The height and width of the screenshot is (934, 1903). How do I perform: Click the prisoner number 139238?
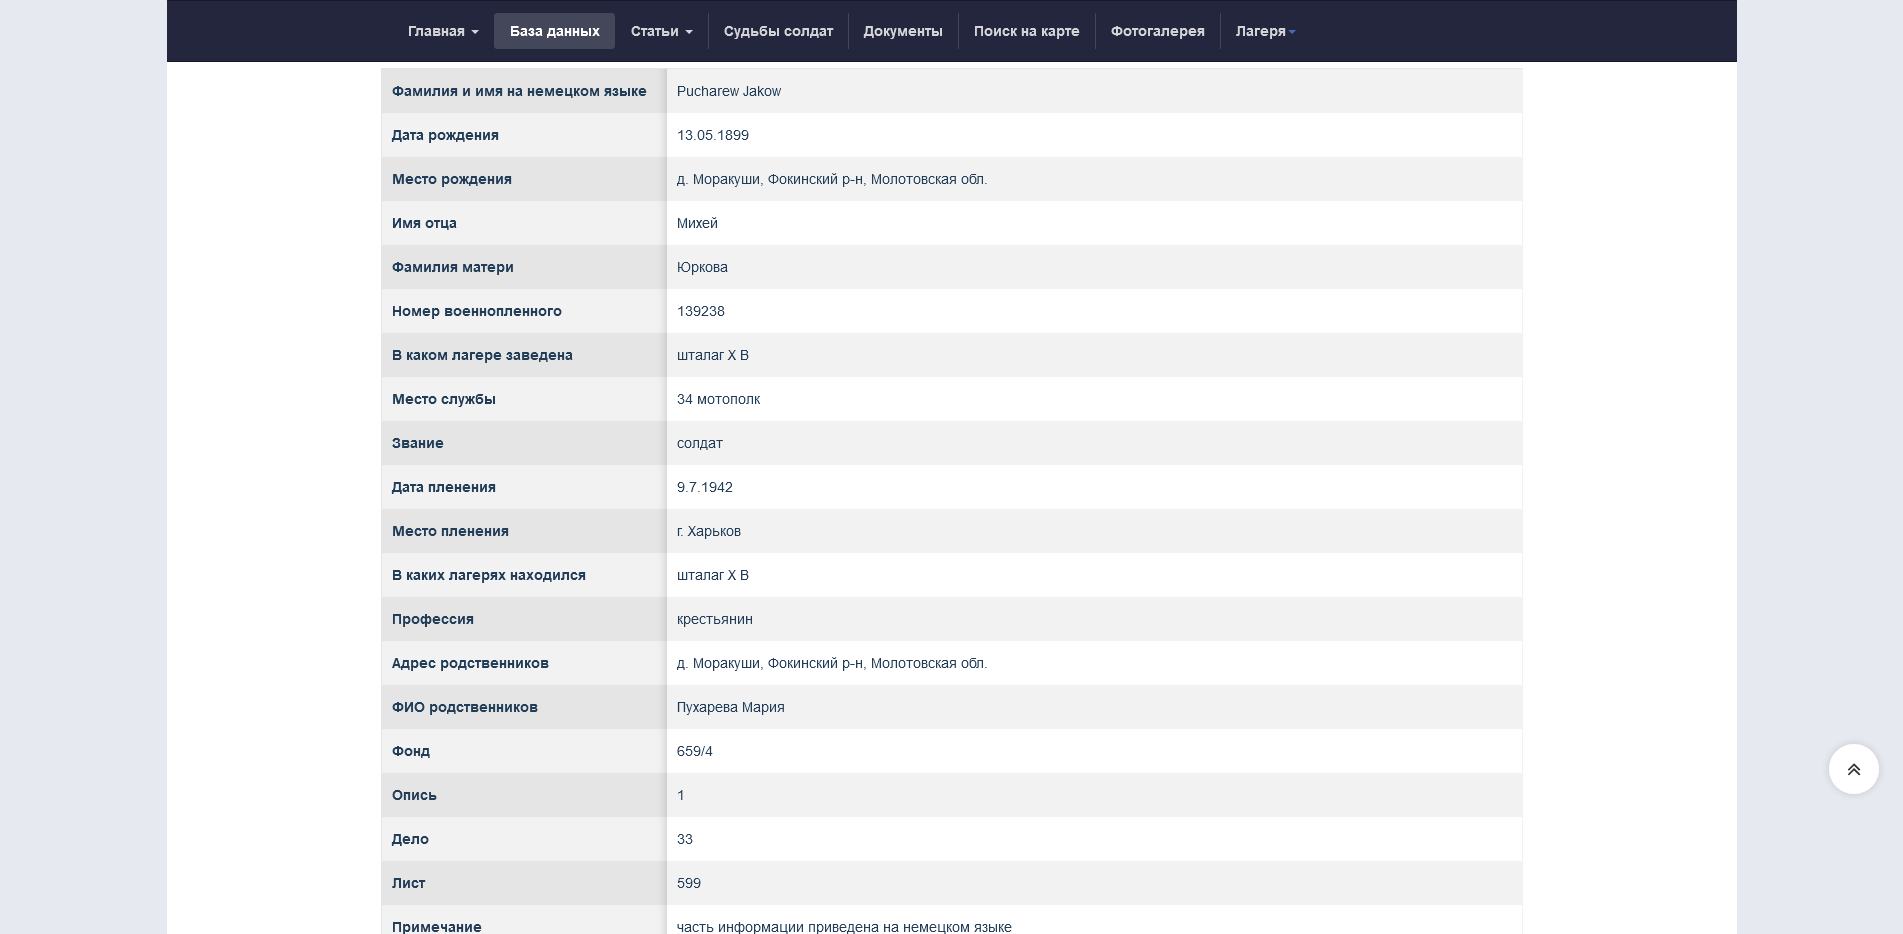click(x=700, y=311)
